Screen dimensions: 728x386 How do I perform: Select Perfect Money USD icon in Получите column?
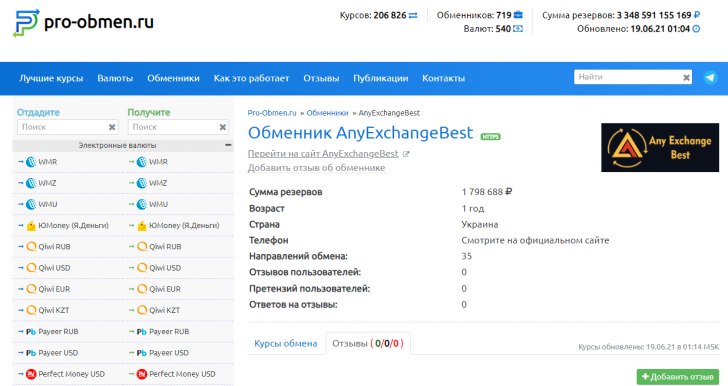pos(142,374)
